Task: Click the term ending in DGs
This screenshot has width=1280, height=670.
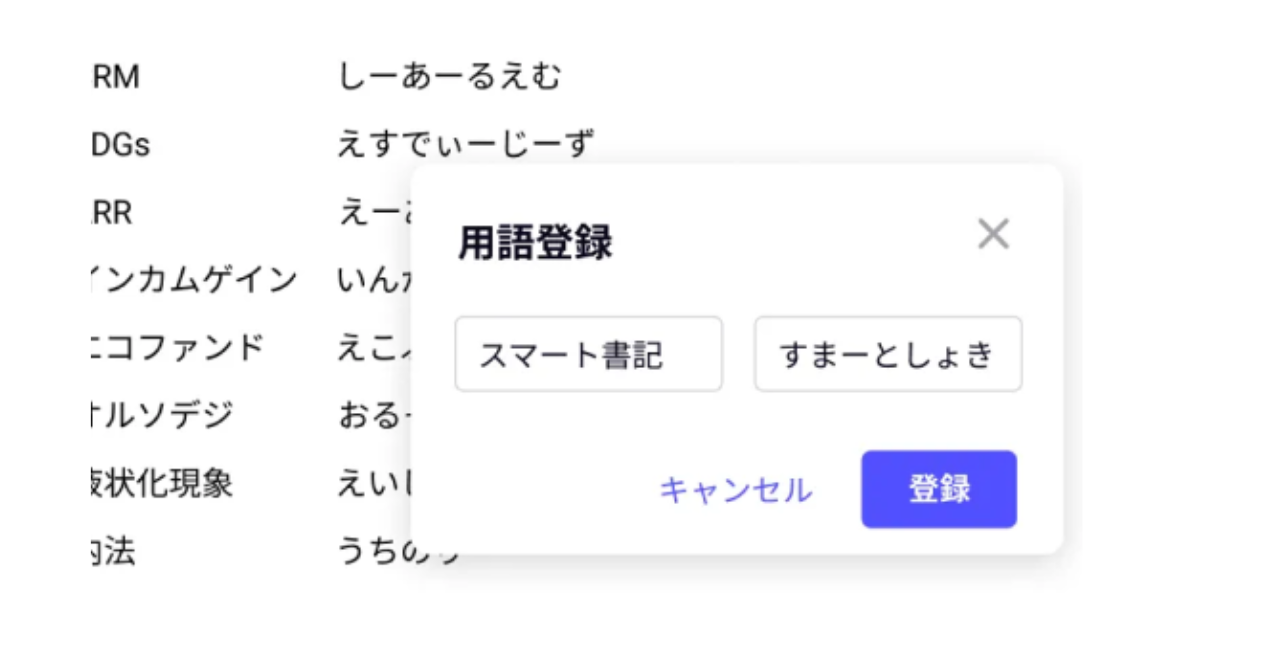Action: [120, 145]
